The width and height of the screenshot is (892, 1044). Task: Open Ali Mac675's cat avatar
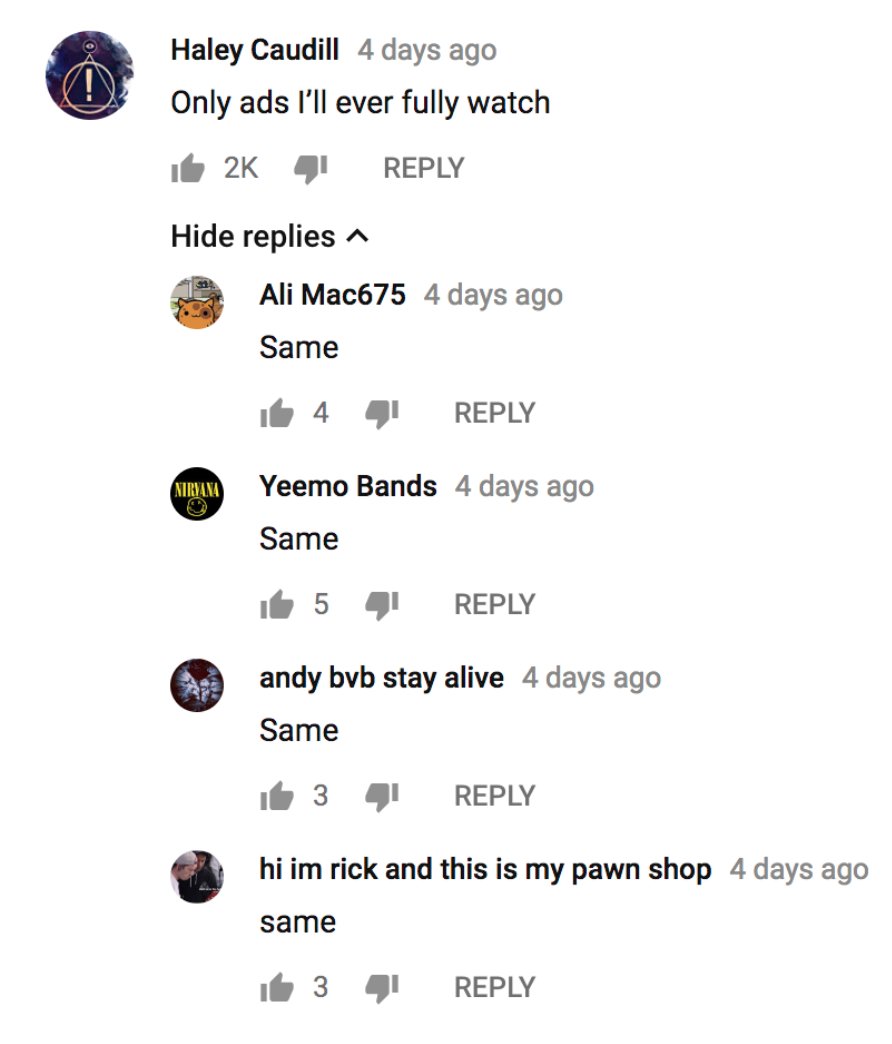(197, 302)
